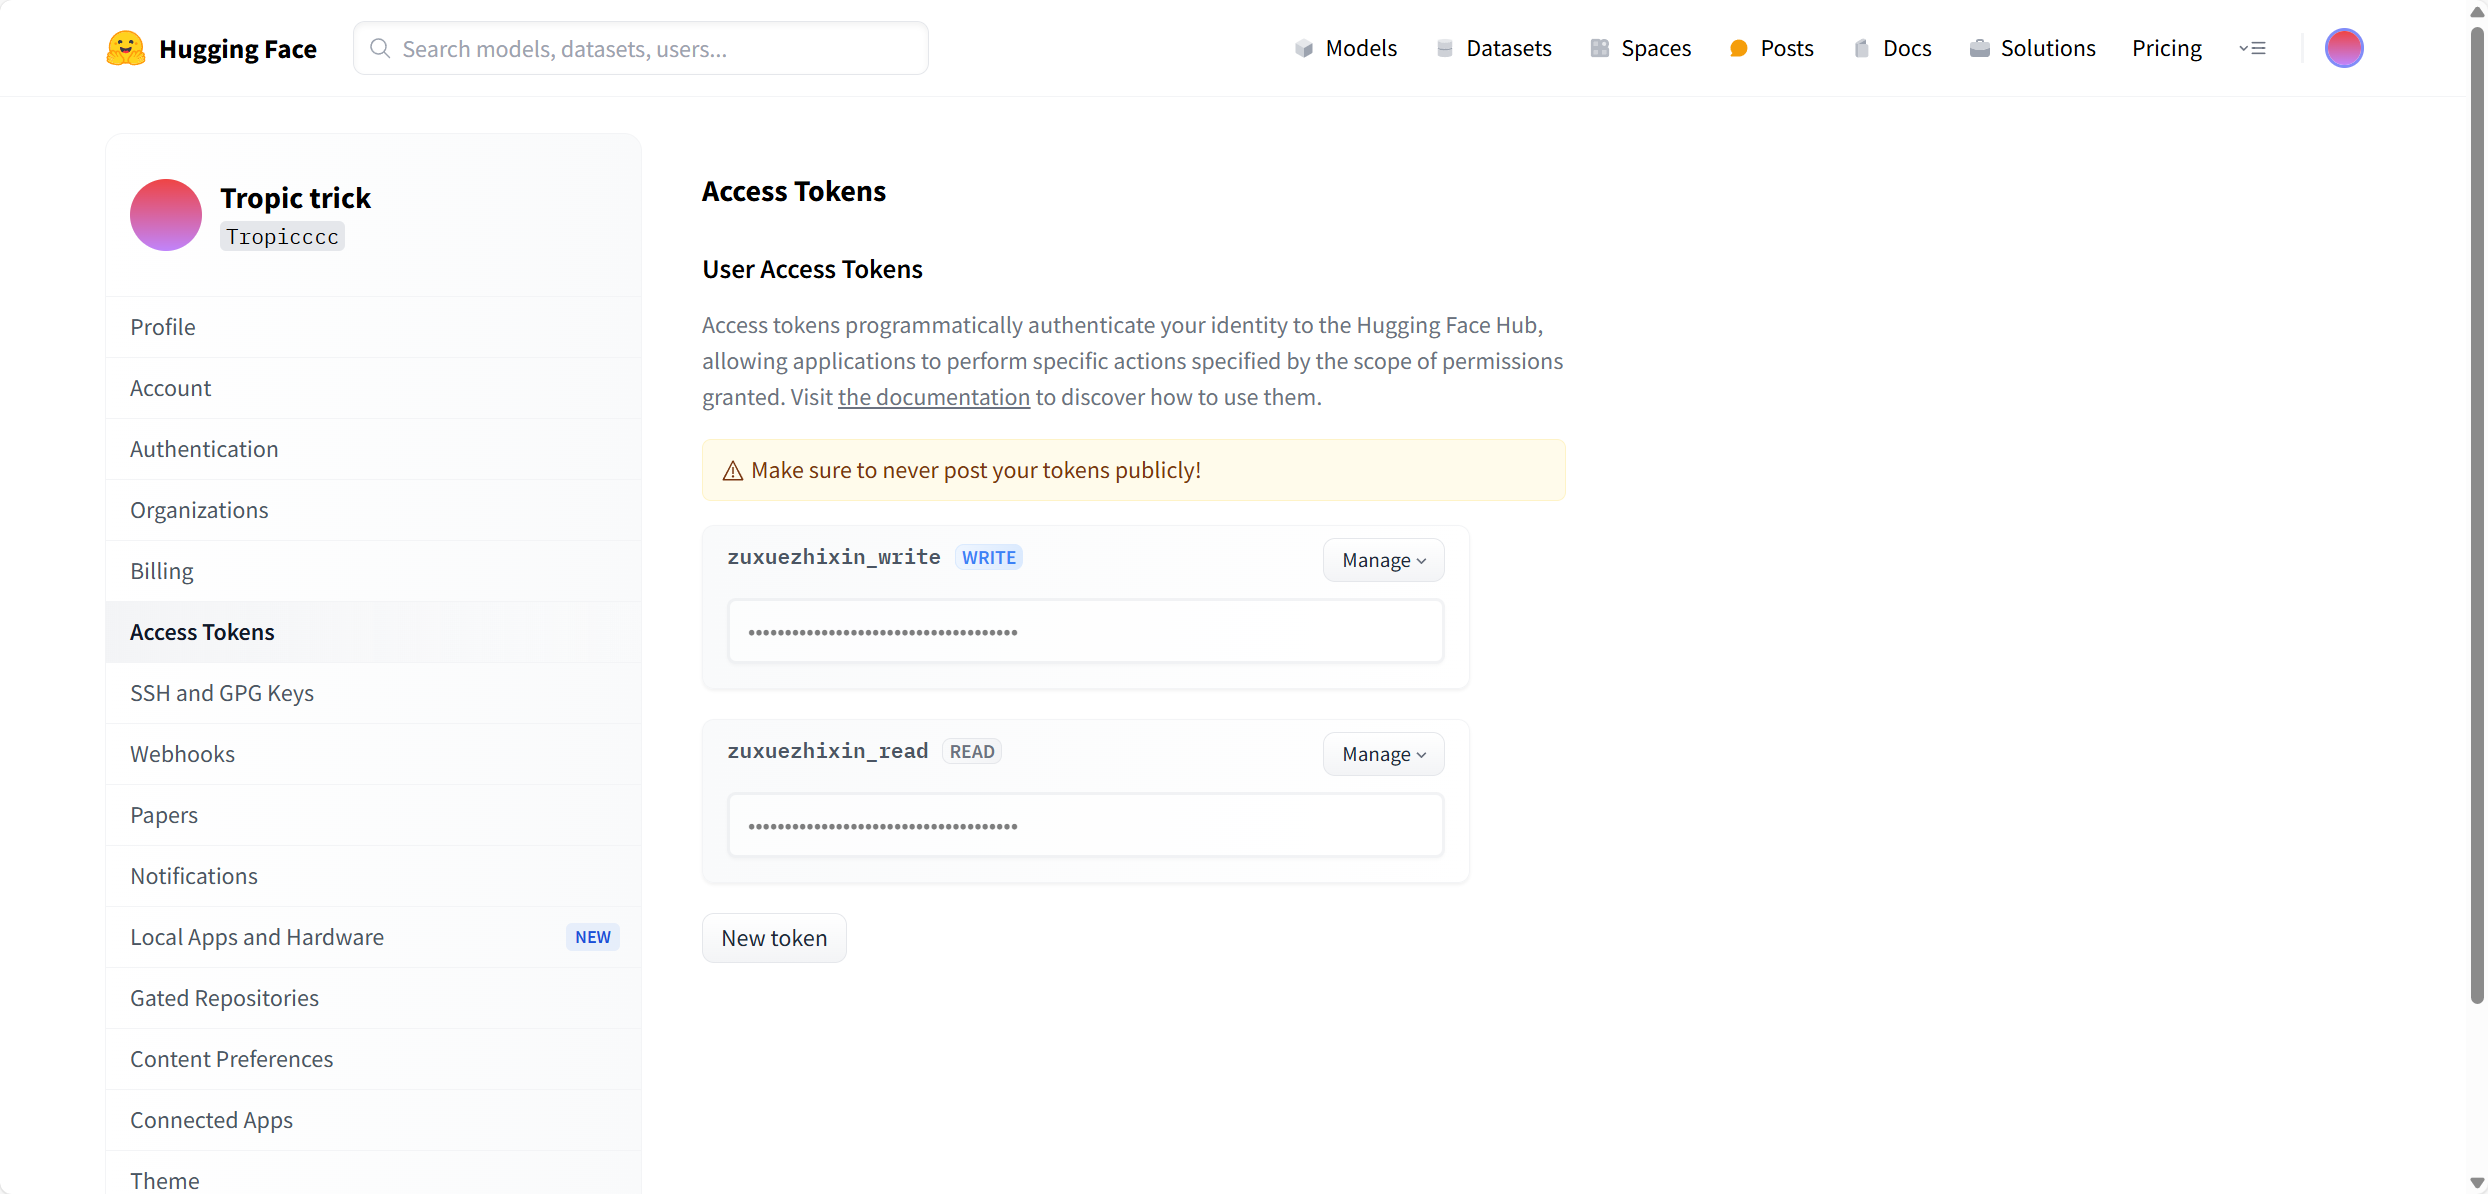Go to SSH and GPG Keys settings
Screen dimensions: 2488x1194
(x=222, y=693)
